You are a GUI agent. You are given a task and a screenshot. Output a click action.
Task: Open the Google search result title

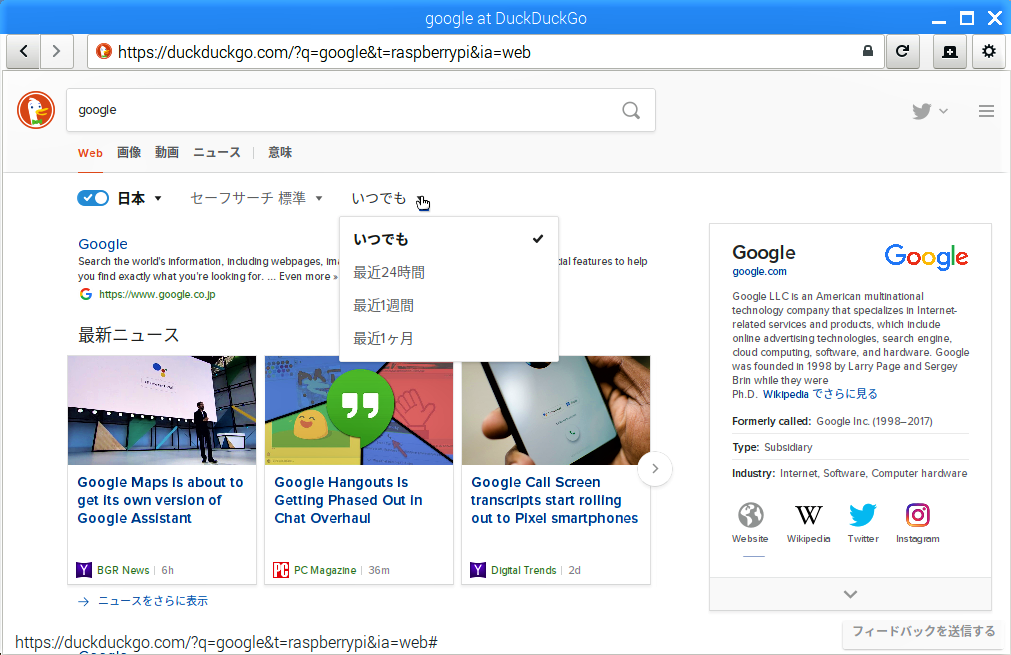tap(103, 244)
